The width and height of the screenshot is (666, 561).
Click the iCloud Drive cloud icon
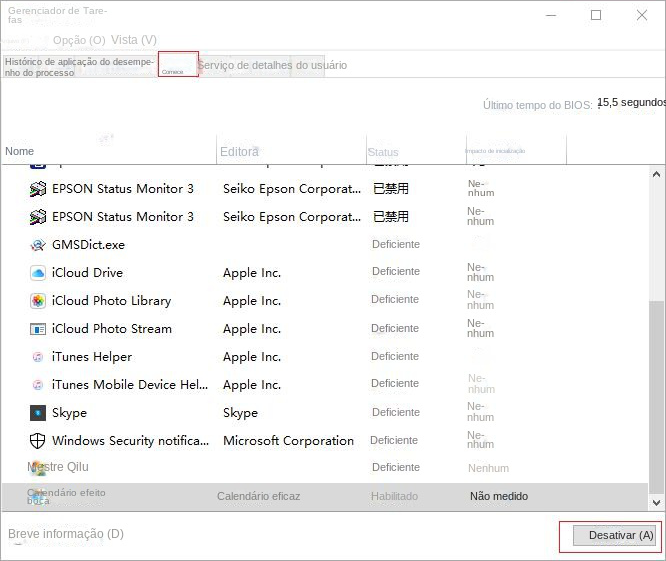click(x=38, y=273)
